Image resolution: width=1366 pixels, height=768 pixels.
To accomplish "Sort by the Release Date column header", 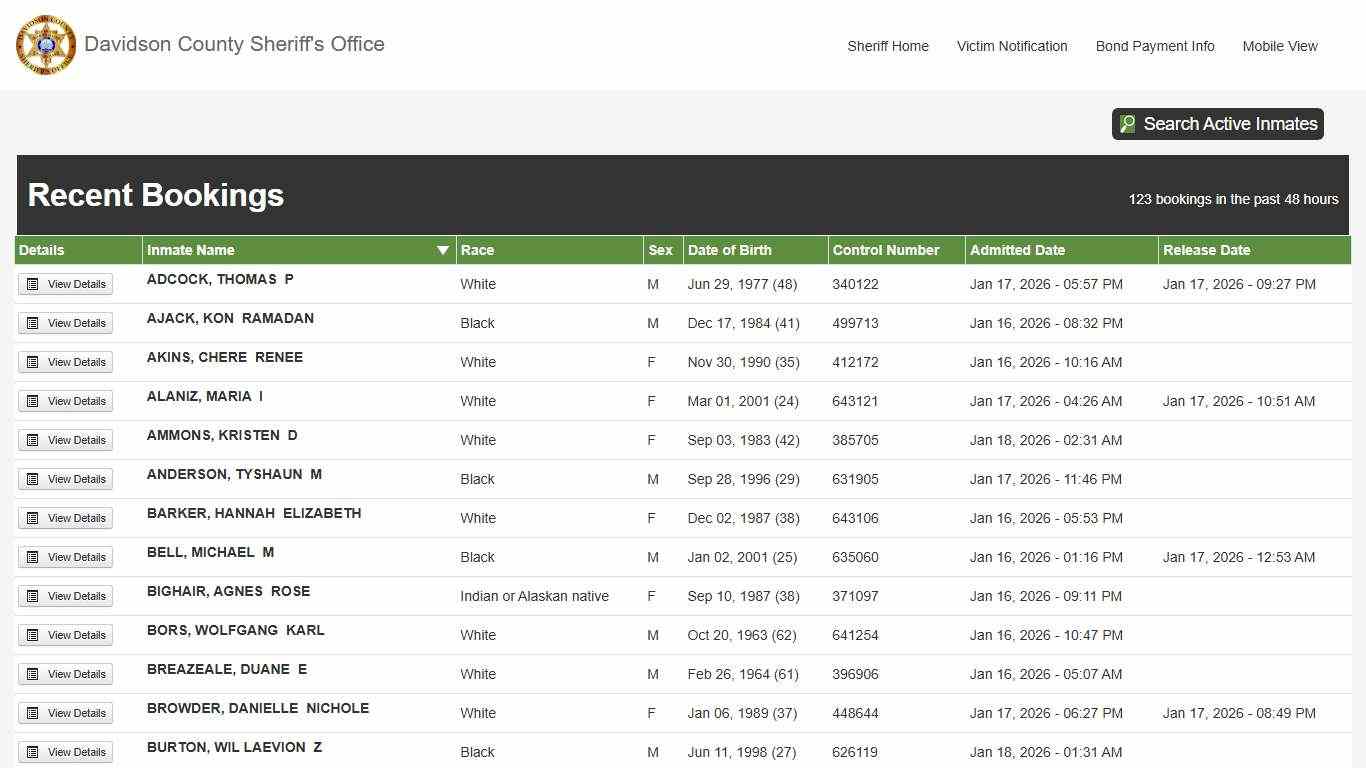I will 1206,250.
